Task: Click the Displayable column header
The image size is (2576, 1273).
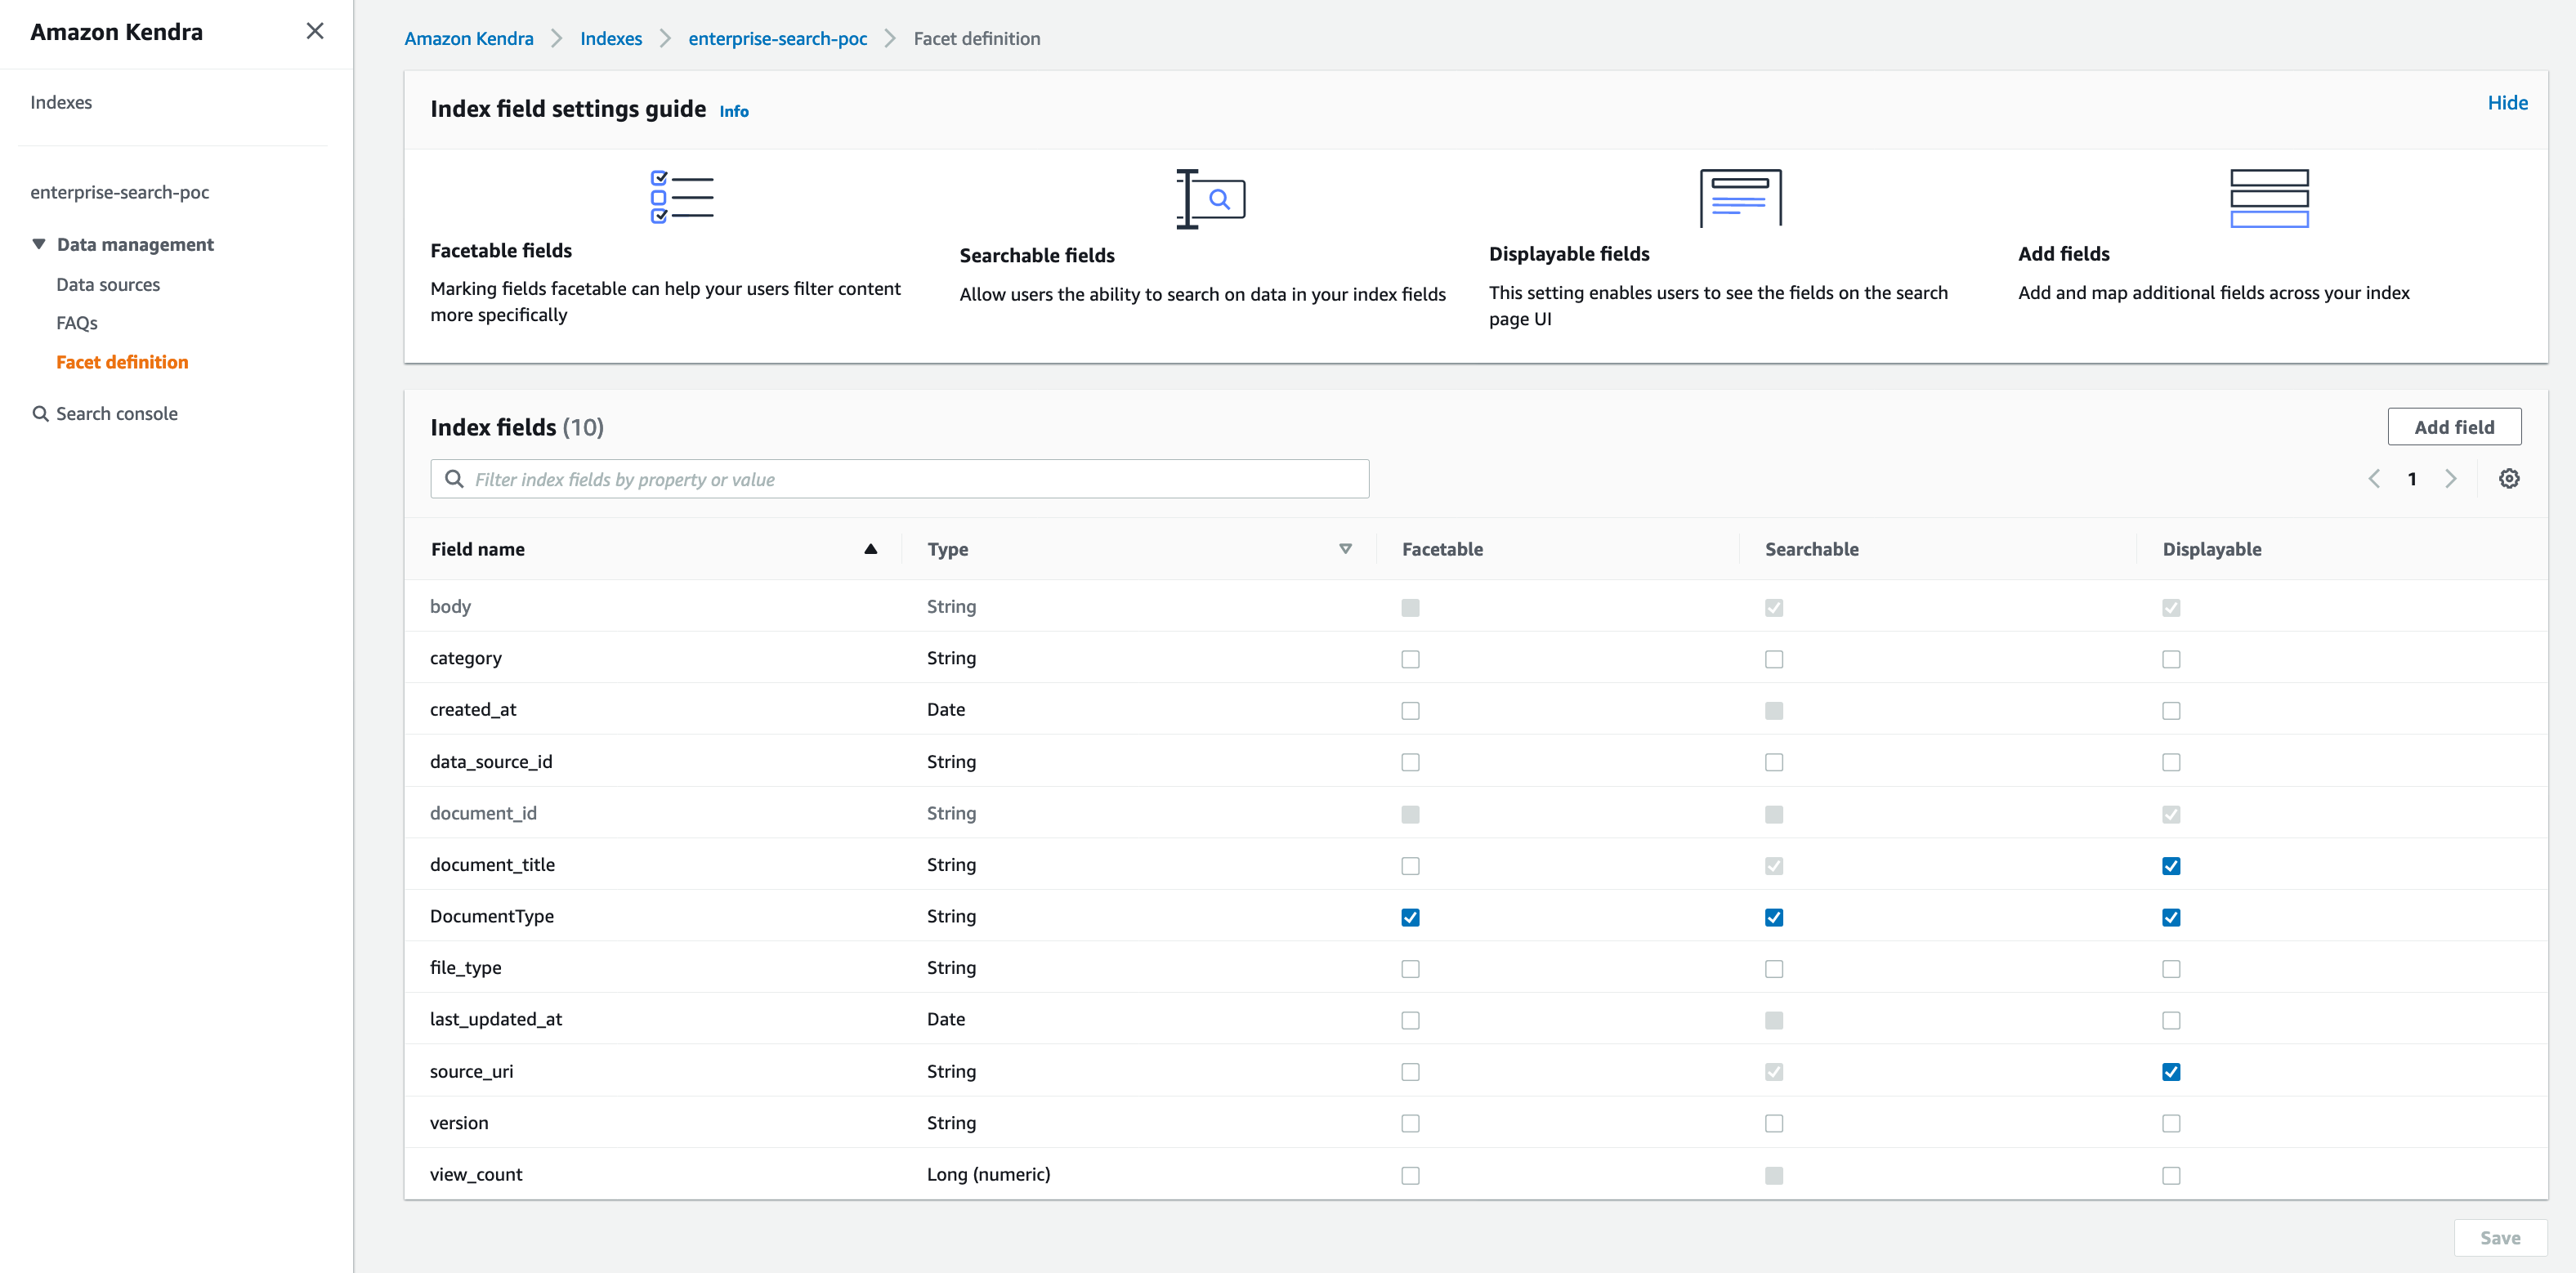Action: point(2212,549)
